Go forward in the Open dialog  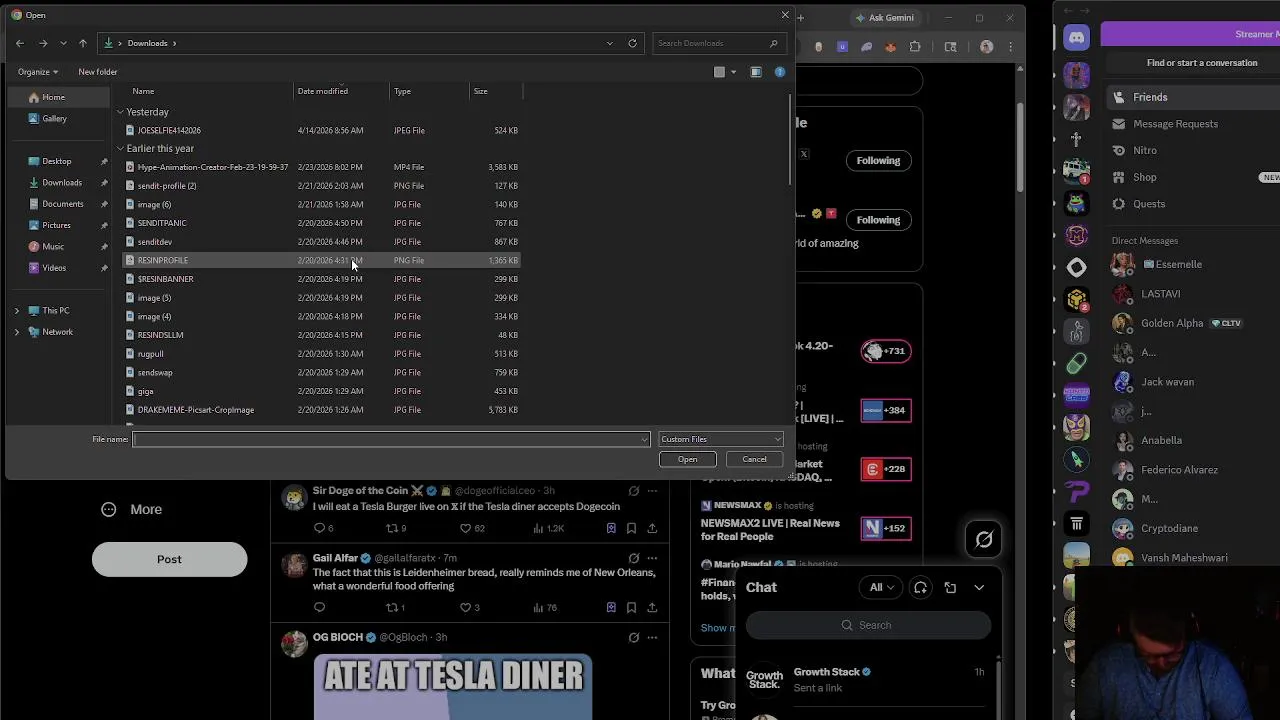[43, 43]
